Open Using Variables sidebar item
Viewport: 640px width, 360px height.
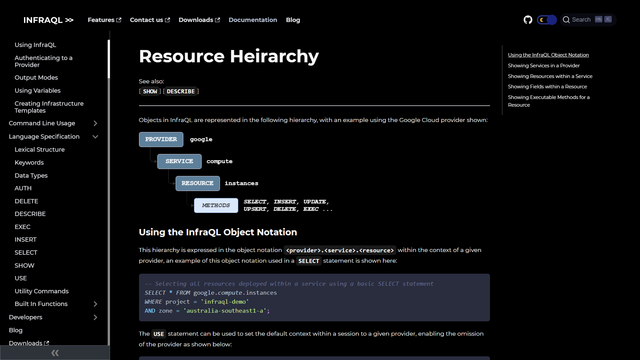(37, 91)
